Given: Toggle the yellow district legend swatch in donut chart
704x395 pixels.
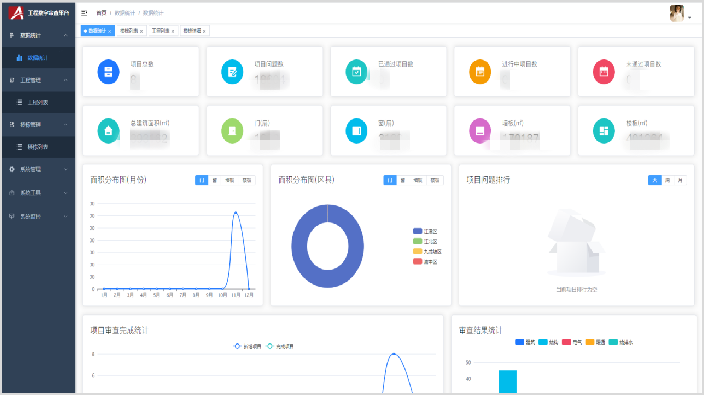Looking at the screenshot, I should pyautogui.click(x=418, y=251).
